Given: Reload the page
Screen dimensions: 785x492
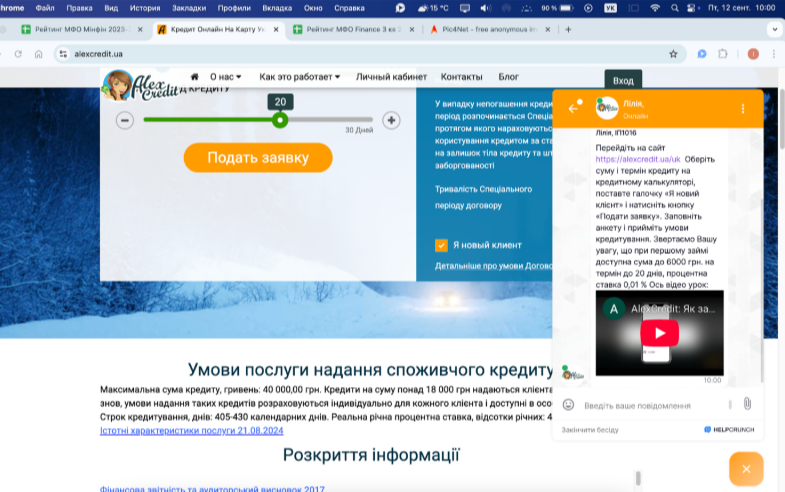Looking at the screenshot, I should [x=18, y=54].
